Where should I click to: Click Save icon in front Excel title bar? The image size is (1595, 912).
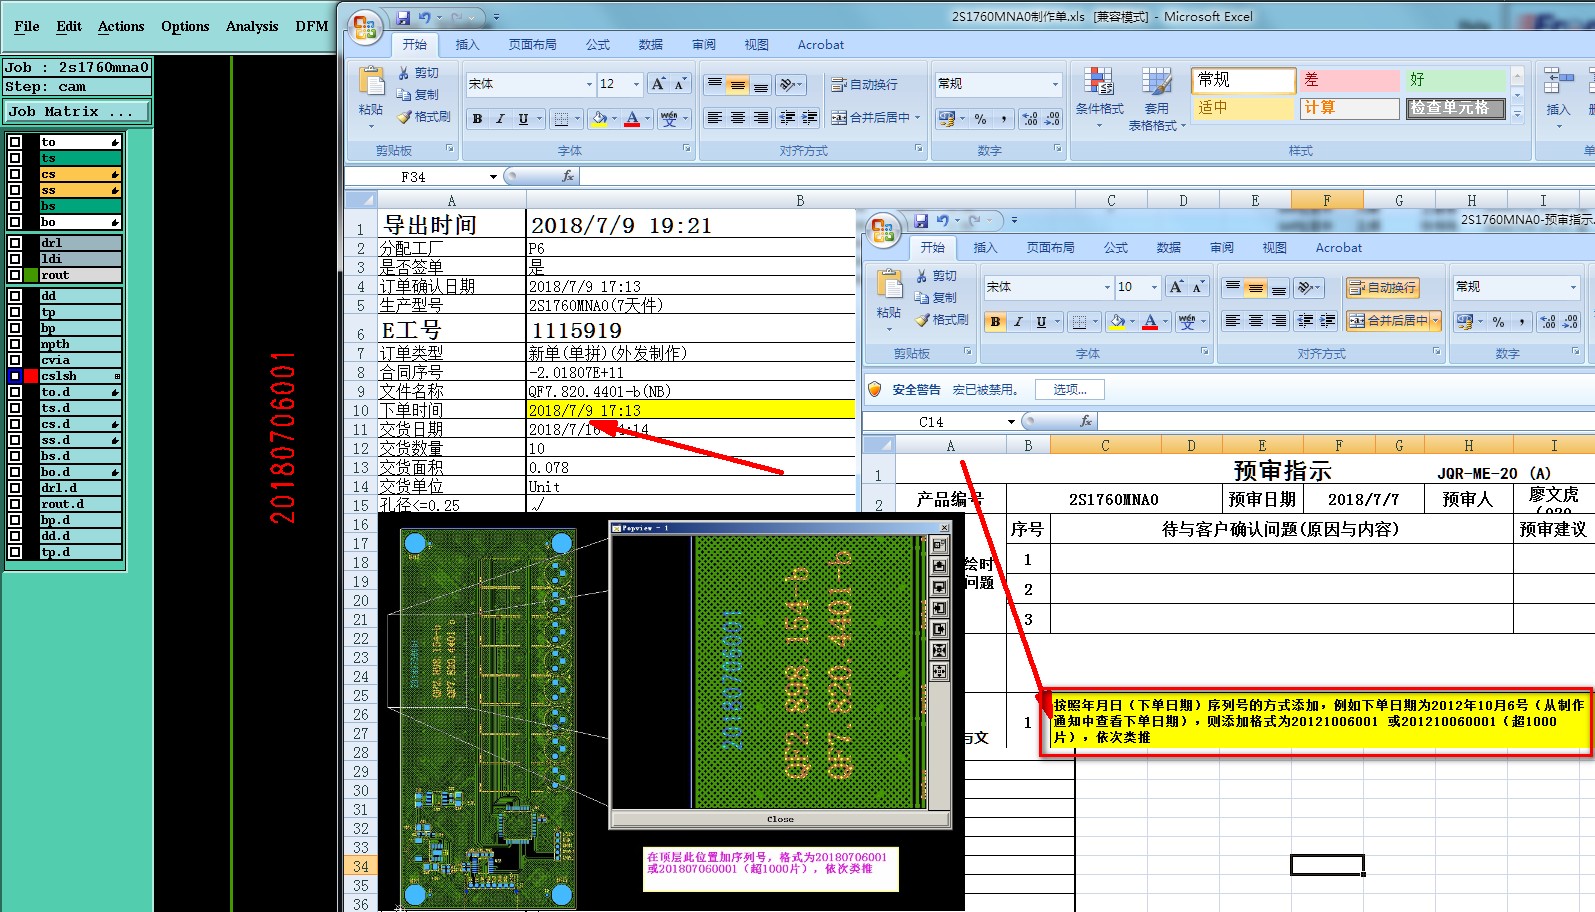coord(921,220)
